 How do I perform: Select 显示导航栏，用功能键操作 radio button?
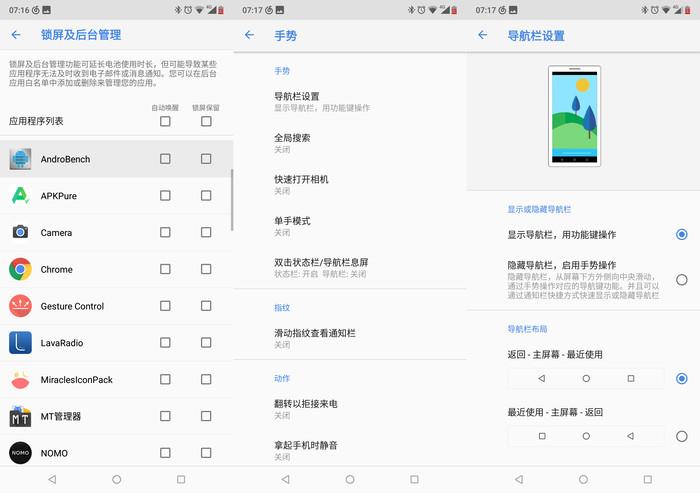point(681,234)
